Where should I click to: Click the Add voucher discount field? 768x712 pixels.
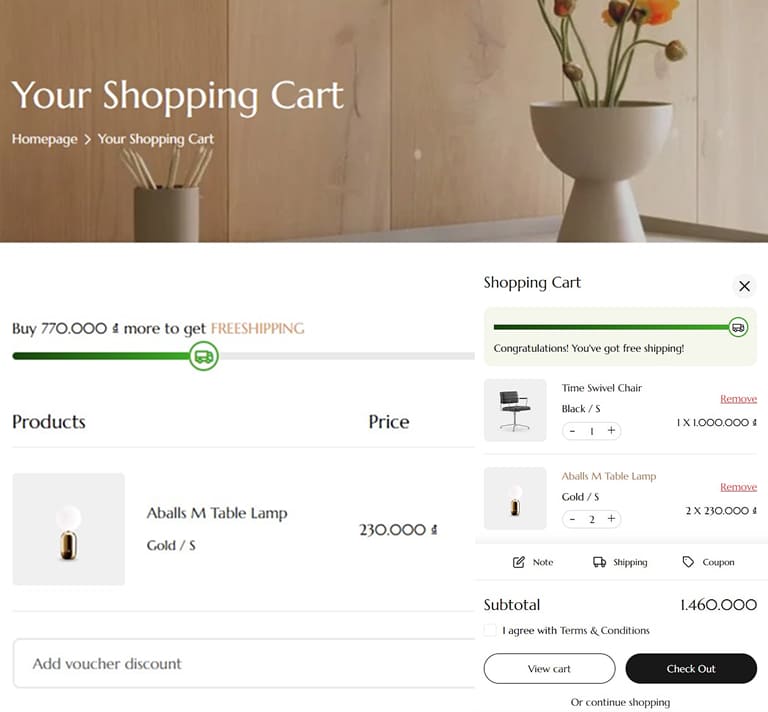click(240, 663)
